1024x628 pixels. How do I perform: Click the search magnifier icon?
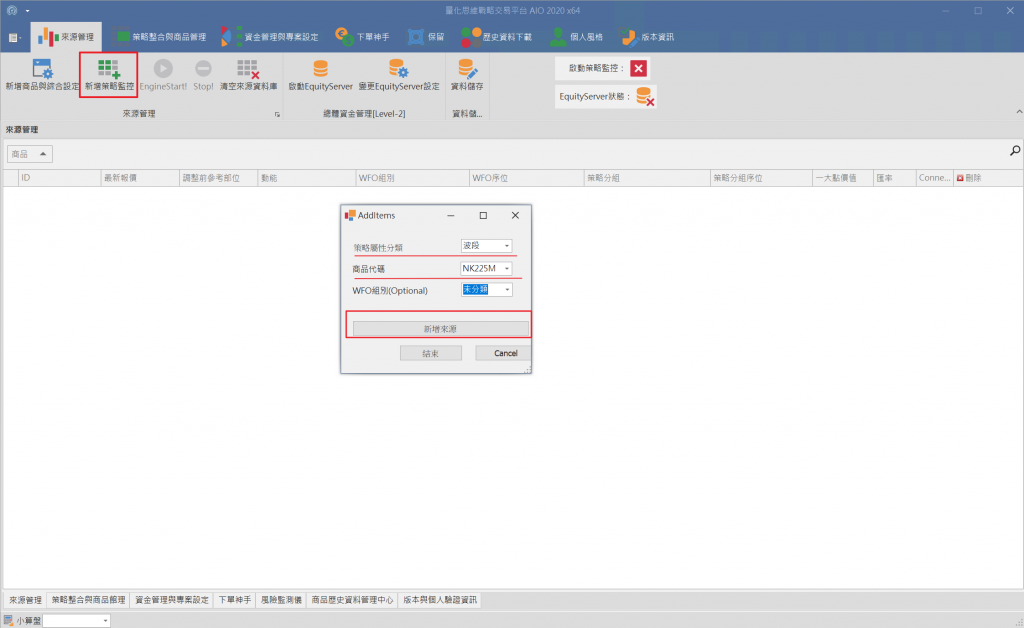[x=1015, y=151]
